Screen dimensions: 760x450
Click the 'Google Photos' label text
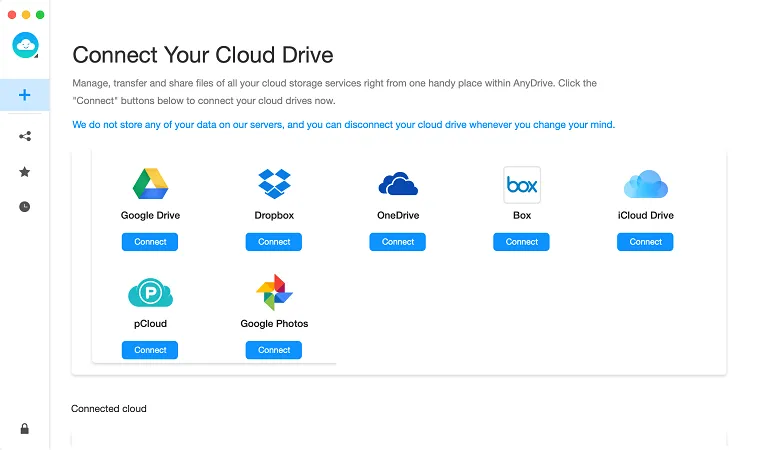pos(274,323)
